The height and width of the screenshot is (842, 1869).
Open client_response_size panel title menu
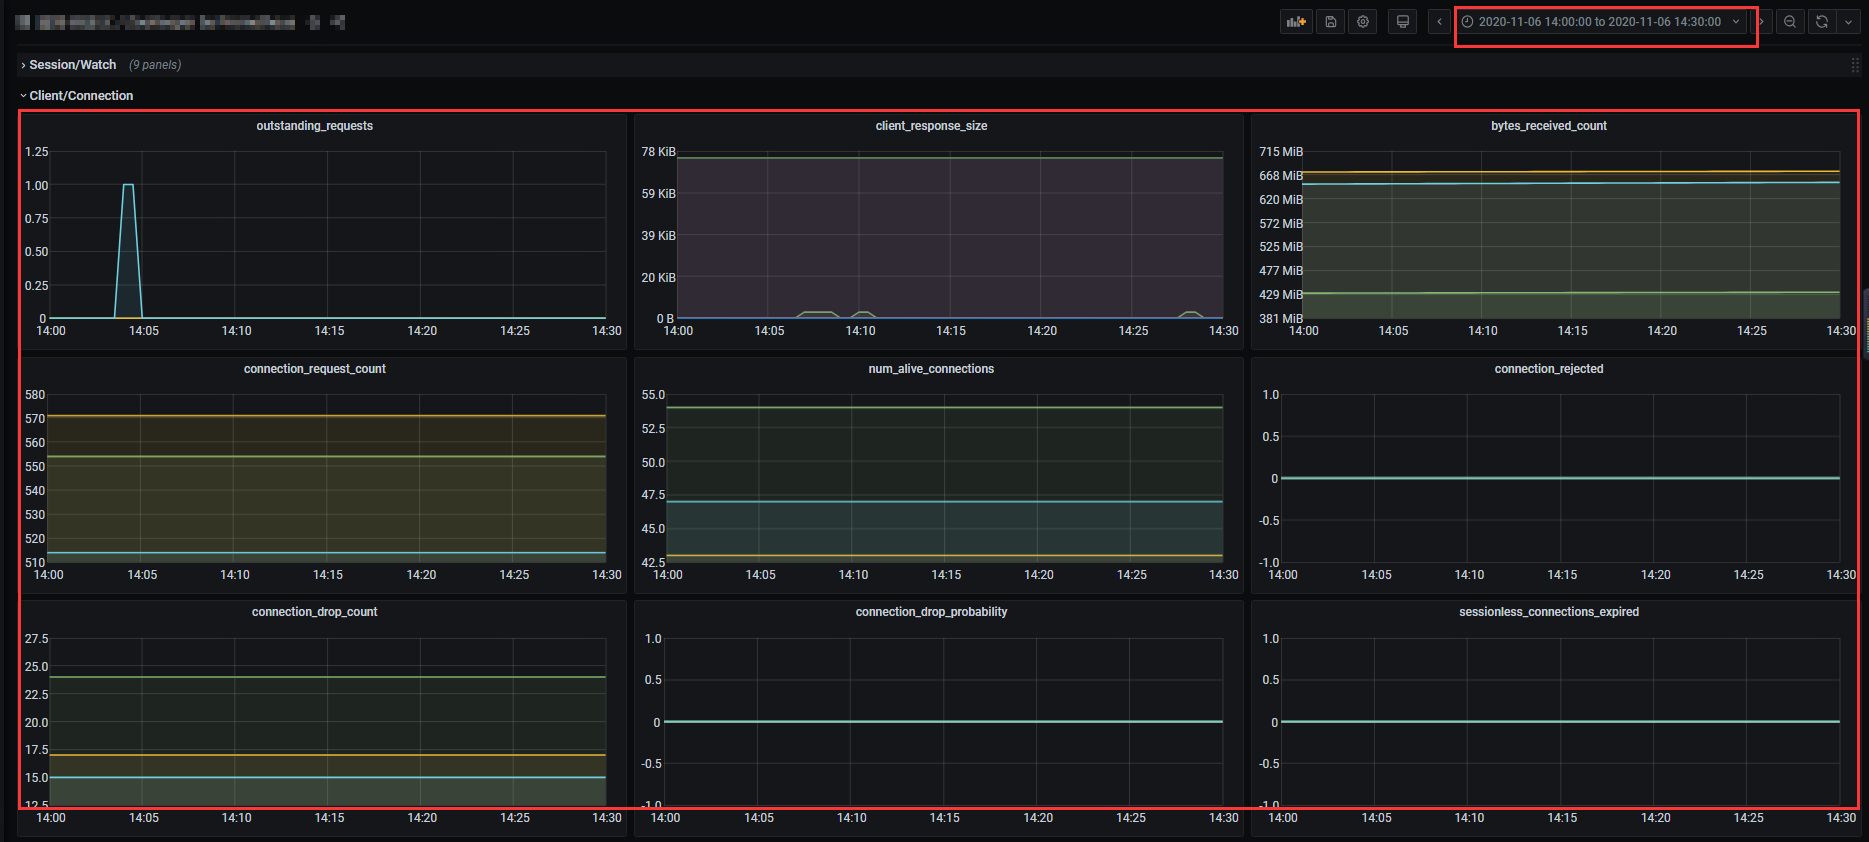click(931, 126)
